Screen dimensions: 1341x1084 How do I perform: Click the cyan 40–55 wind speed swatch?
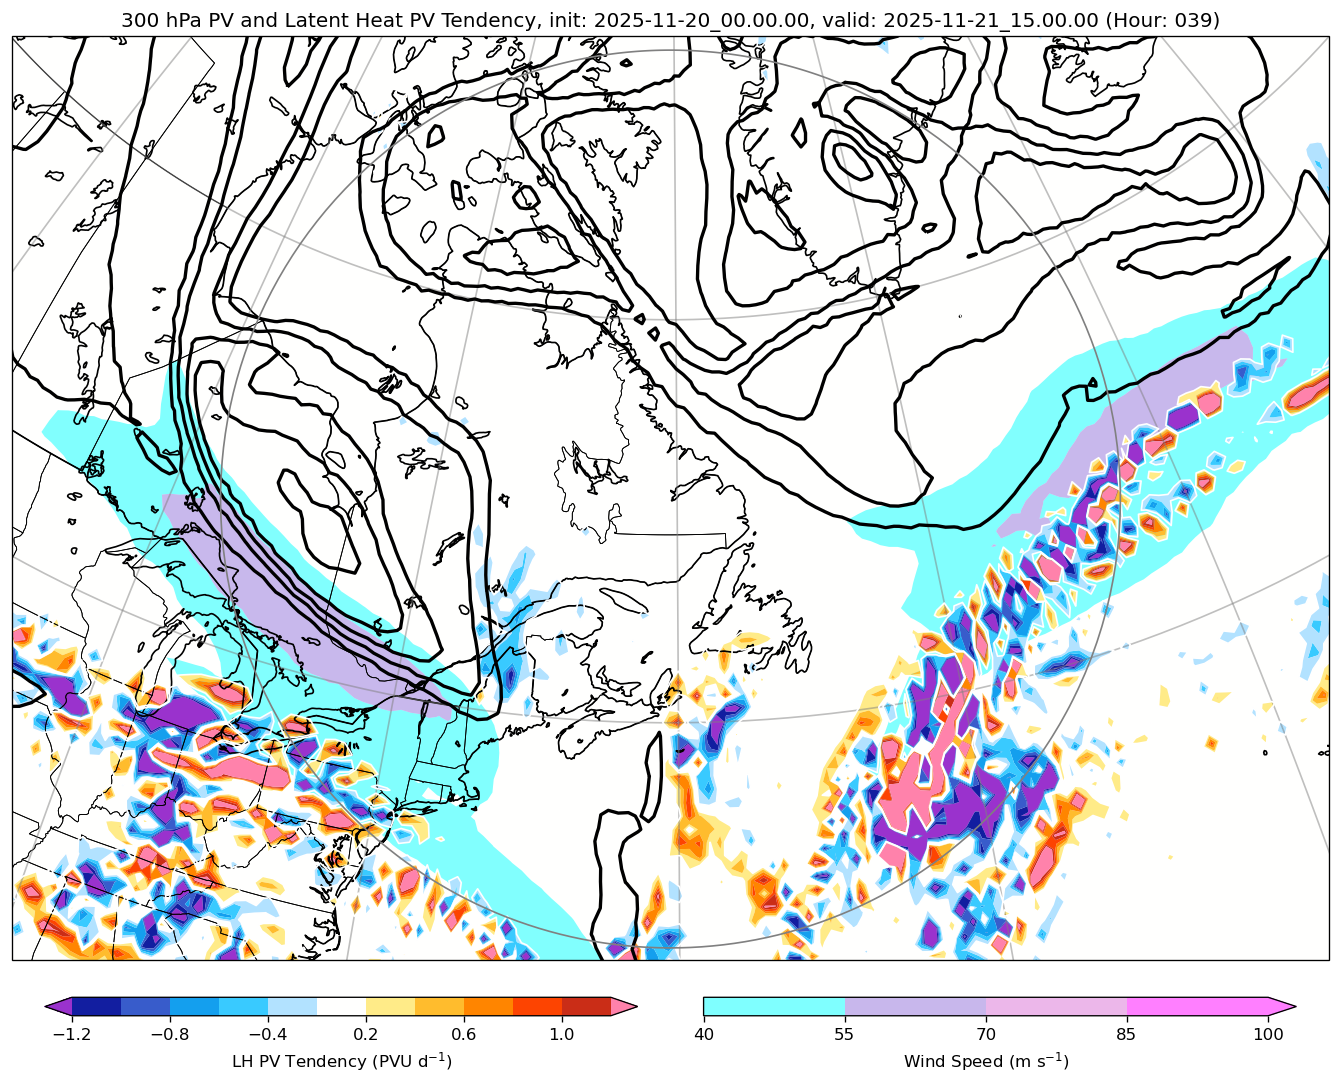click(774, 1006)
